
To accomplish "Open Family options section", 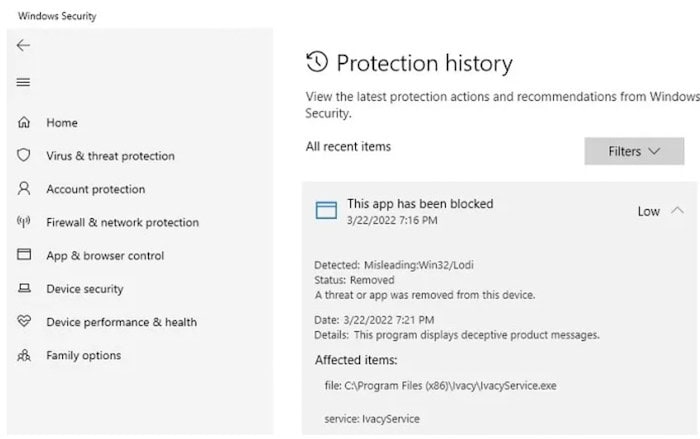I will tap(83, 355).
